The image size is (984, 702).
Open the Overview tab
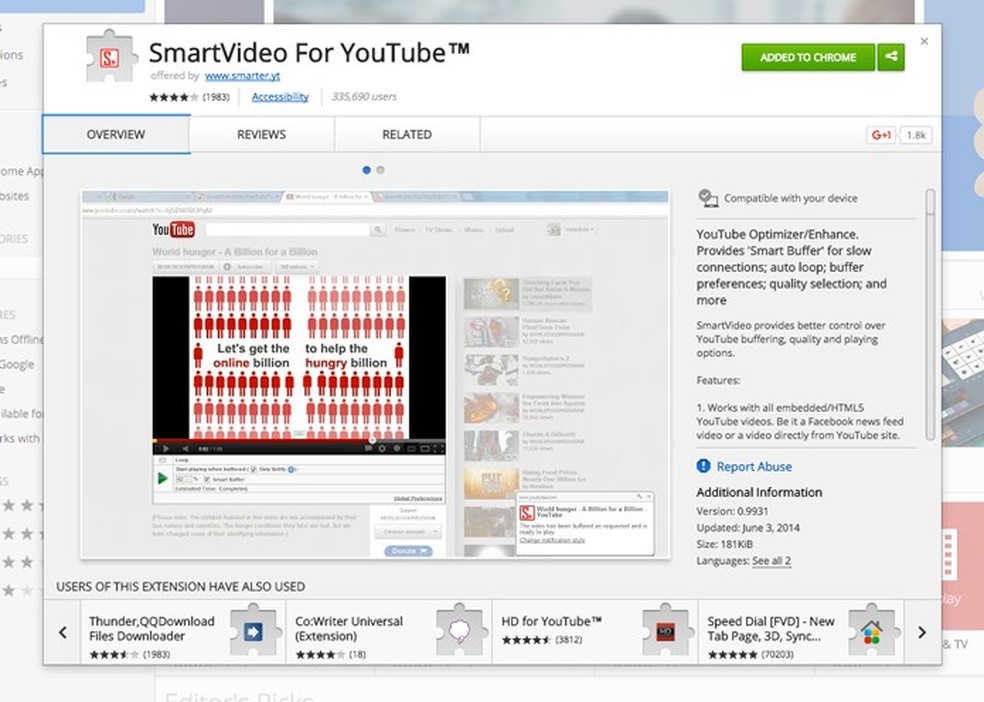pyautogui.click(x=116, y=134)
